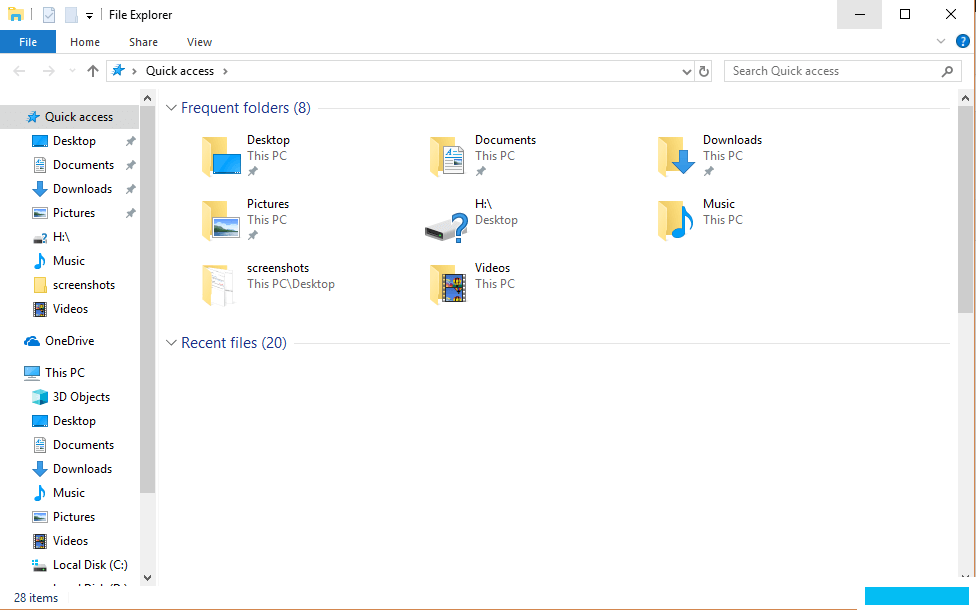The image size is (976, 610).
Task: Click the Properties quick access toolbar icon
Action: [x=49, y=14]
